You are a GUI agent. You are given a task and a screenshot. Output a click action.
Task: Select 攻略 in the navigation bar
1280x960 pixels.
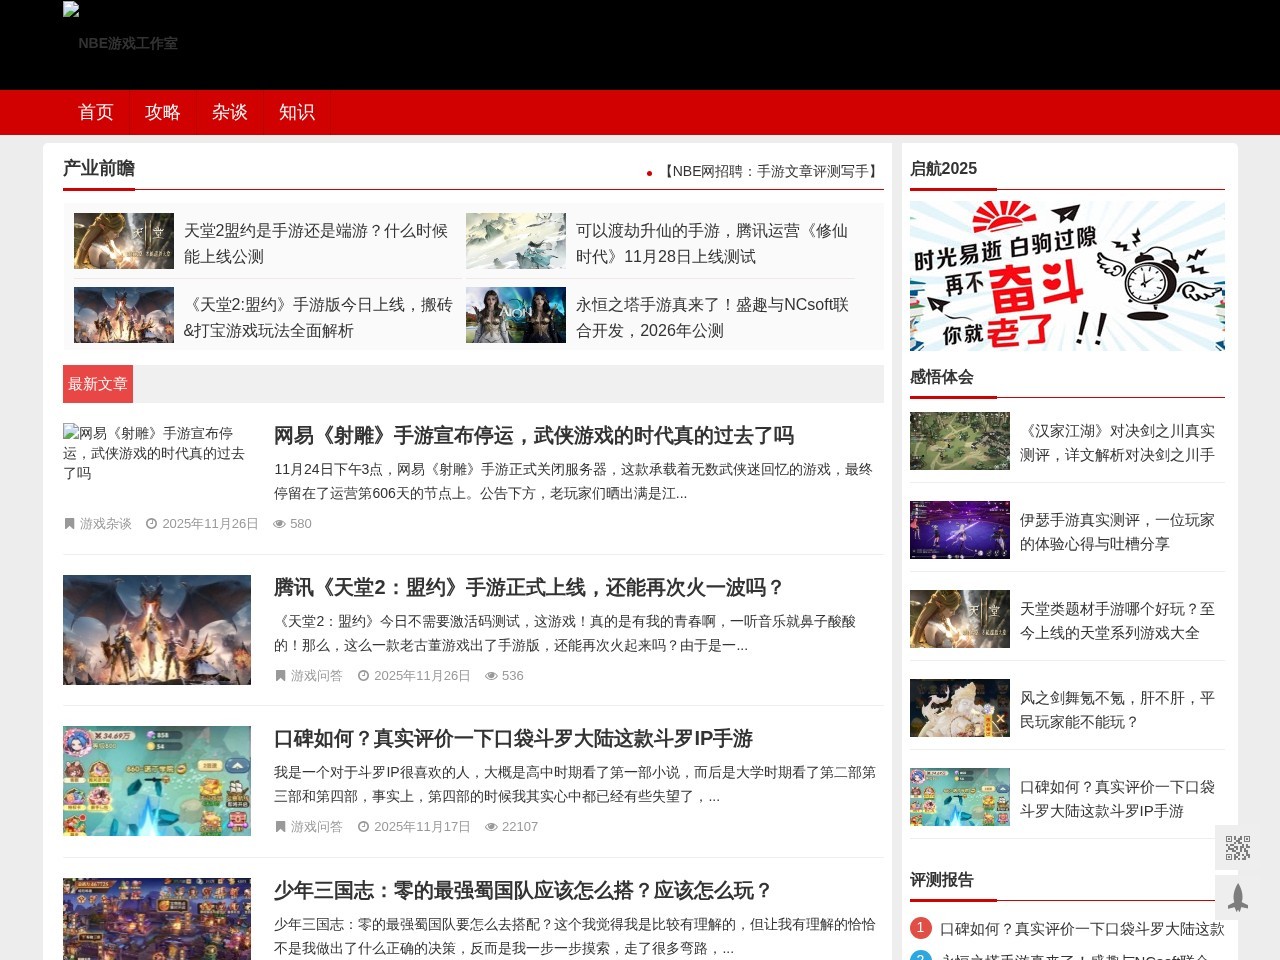[x=163, y=112]
